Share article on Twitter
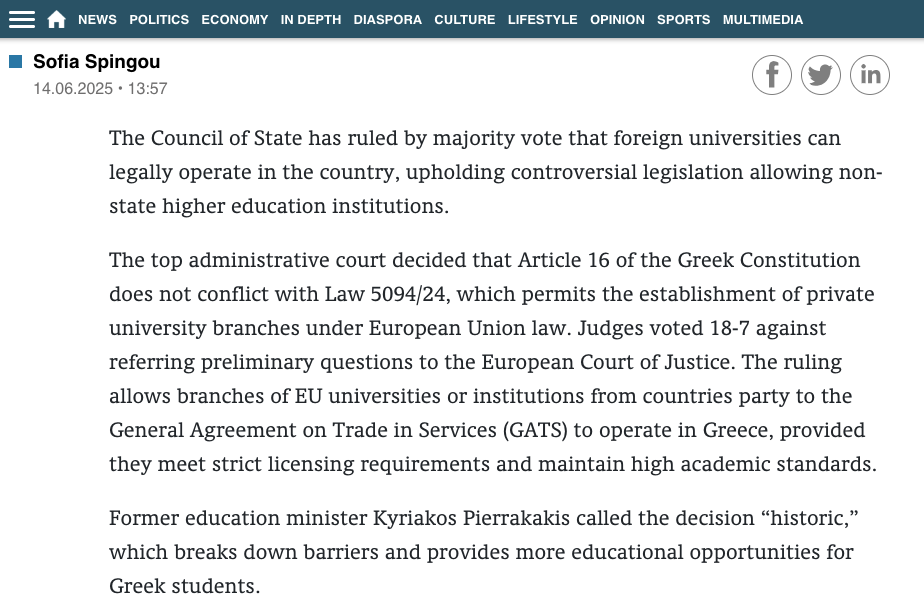Viewport: 924px width, 609px height. click(x=821, y=75)
